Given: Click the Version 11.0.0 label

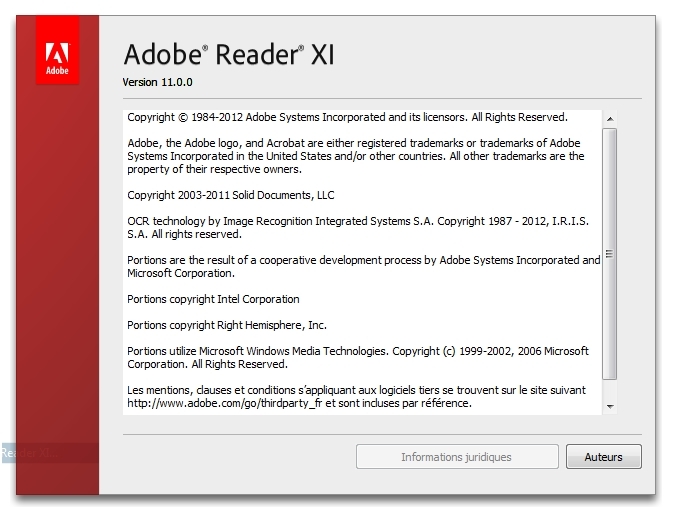Looking at the screenshot, I should coord(158,82).
